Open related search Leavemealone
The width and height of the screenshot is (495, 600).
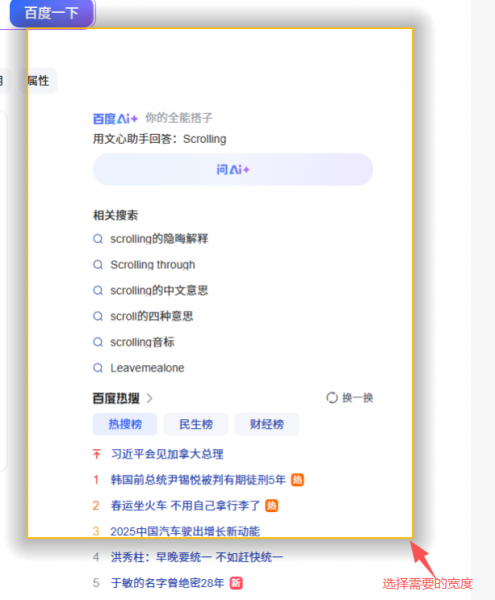pyautogui.click(x=147, y=368)
